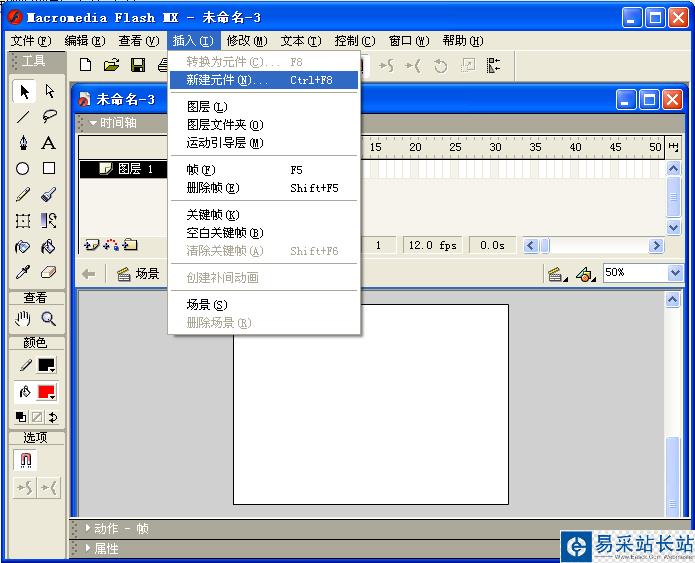Swap stroke and fill colors
Screen dimensions: 695x563
coord(53,417)
